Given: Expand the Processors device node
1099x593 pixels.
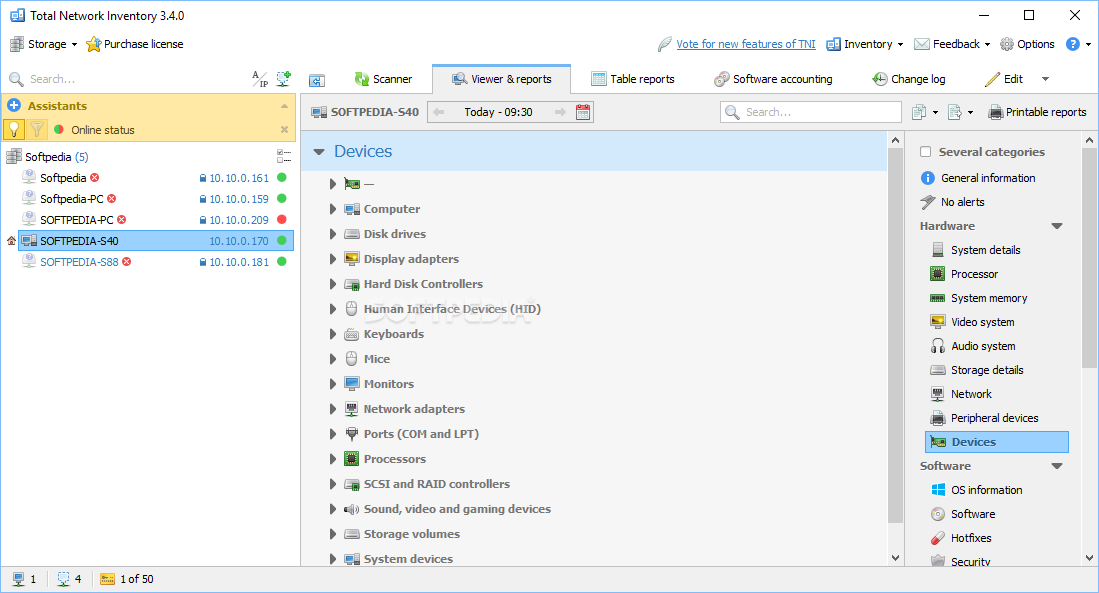Looking at the screenshot, I should 333,459.
